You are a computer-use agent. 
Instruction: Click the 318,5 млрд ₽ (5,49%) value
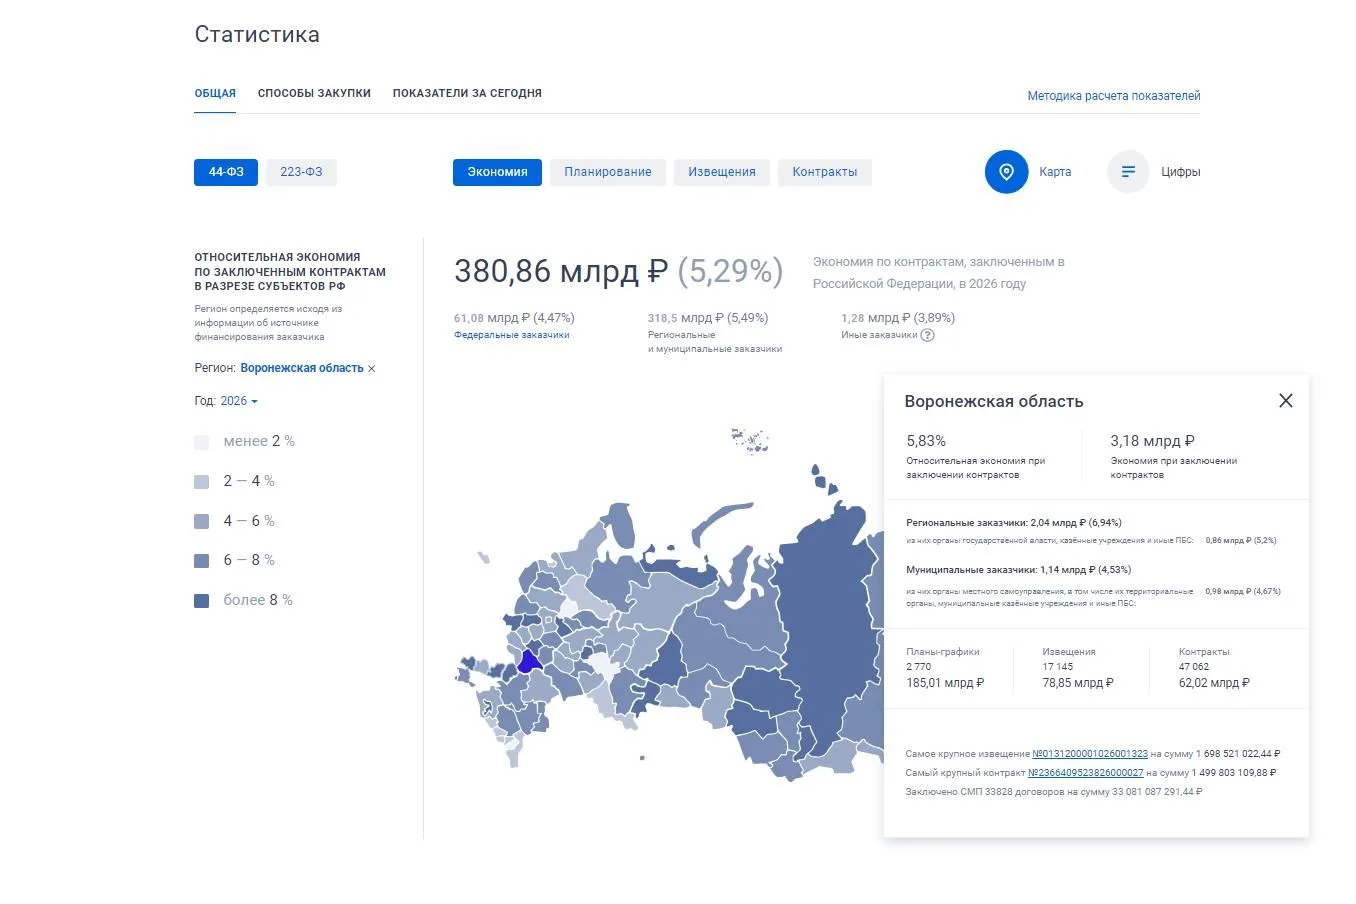coord(708,318)
